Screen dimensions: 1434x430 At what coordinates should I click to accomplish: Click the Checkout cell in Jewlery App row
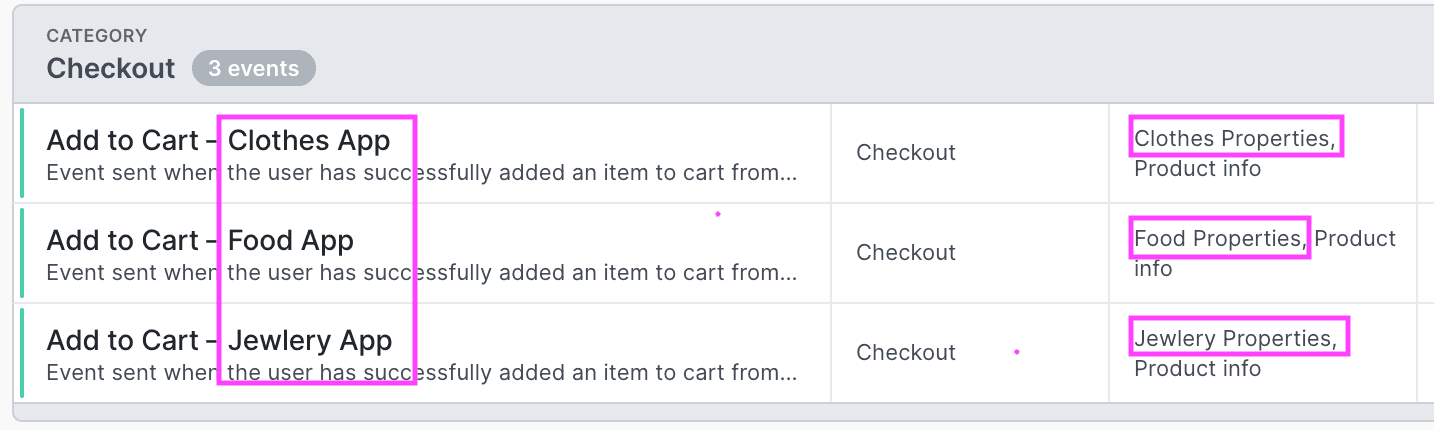tap(906, 352)
